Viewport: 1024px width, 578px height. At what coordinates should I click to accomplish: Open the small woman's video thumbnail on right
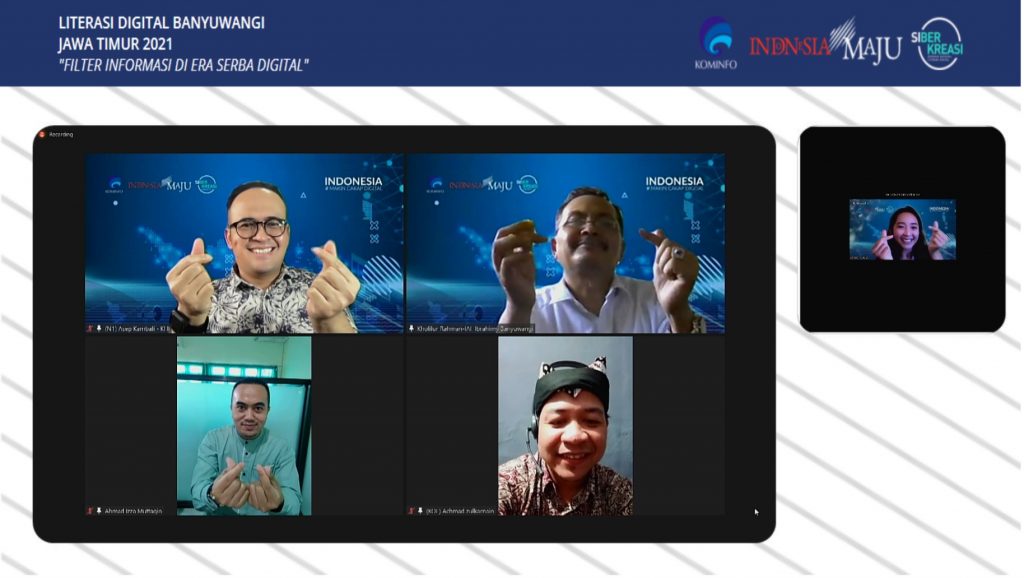click(x=902, y=230)
